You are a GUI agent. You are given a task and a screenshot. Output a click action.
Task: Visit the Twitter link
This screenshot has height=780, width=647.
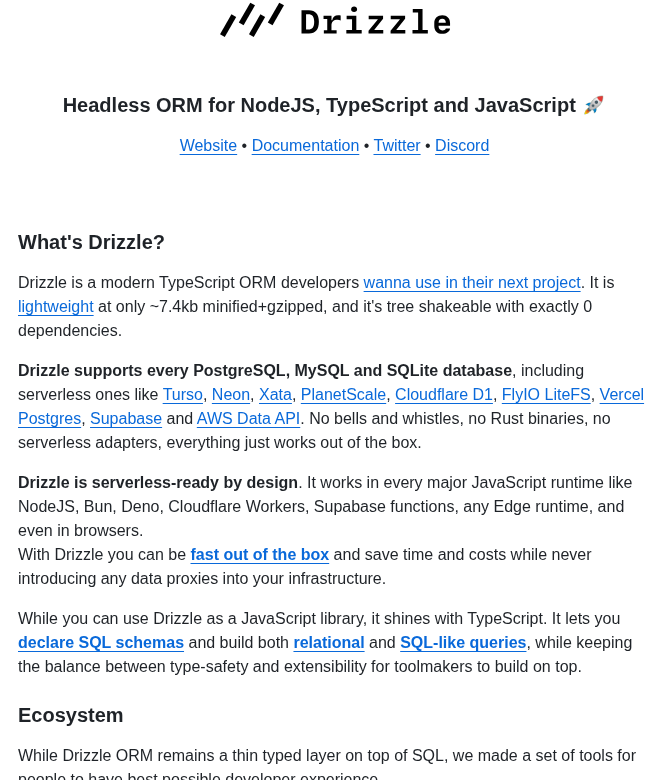[x=397, y=146]
